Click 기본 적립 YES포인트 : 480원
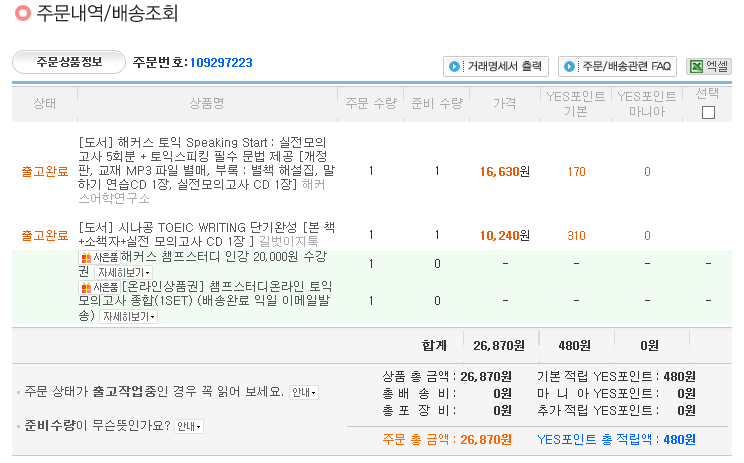 pos(616,377)
